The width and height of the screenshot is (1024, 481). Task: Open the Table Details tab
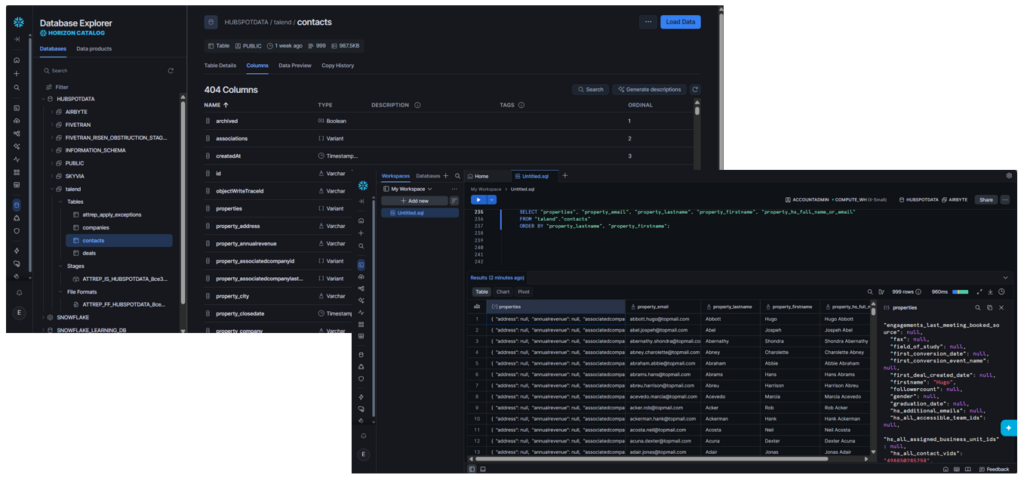coord(220,65)
